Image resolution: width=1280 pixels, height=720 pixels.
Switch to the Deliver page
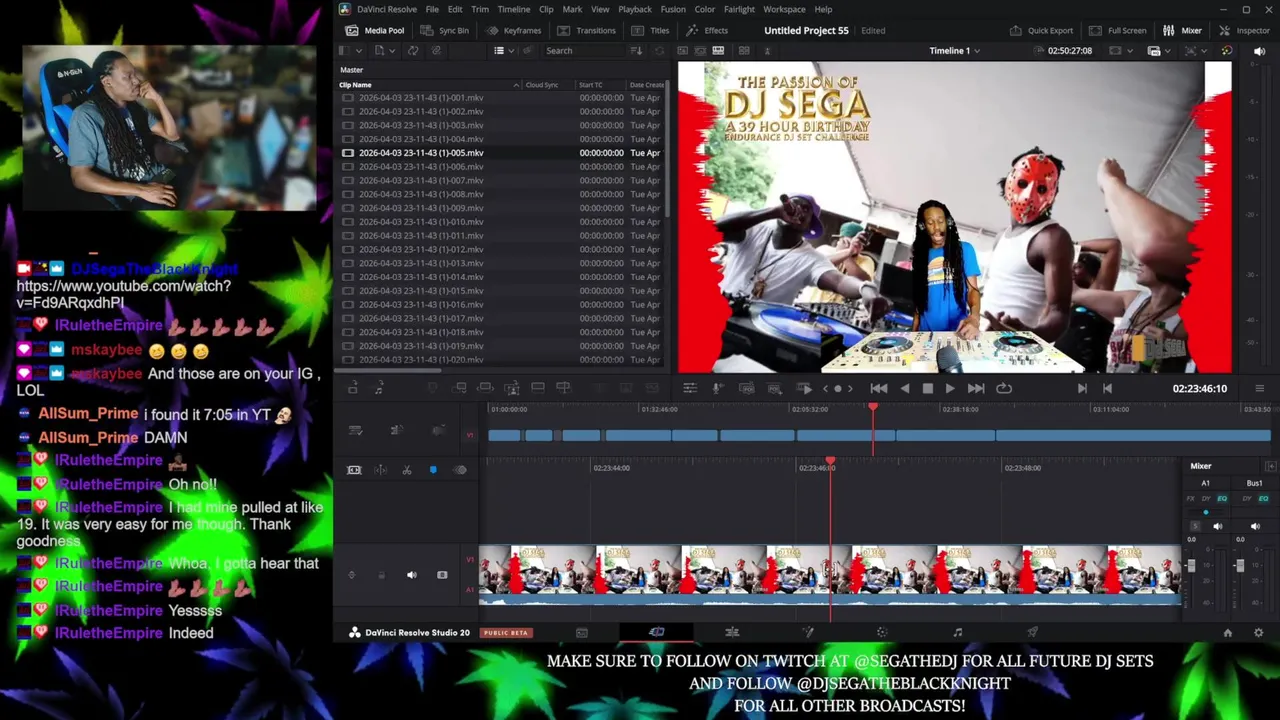(x=1032, y=632)
